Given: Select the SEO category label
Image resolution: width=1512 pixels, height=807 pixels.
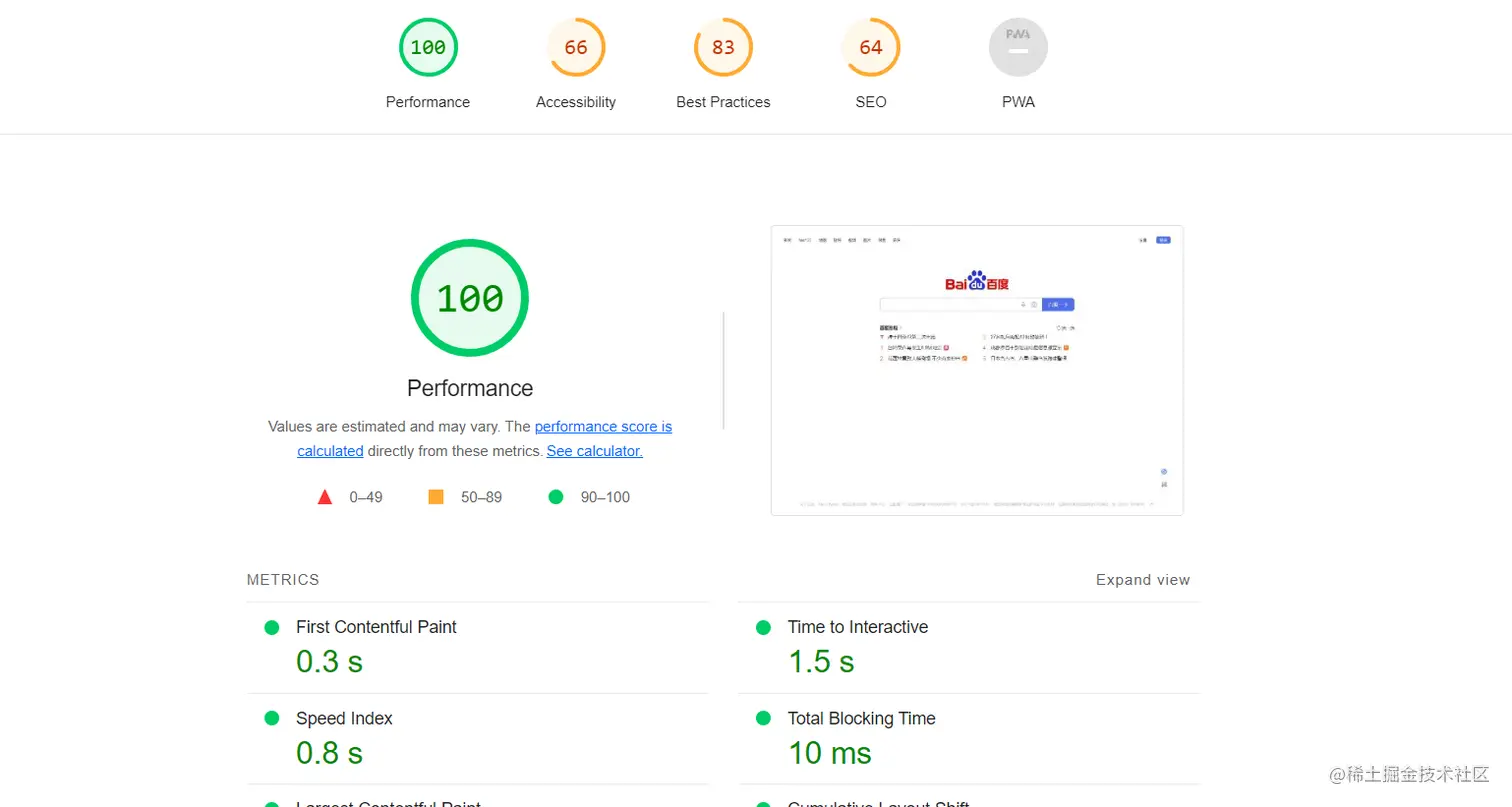Looking at the screenshot, I should [871, 102].
